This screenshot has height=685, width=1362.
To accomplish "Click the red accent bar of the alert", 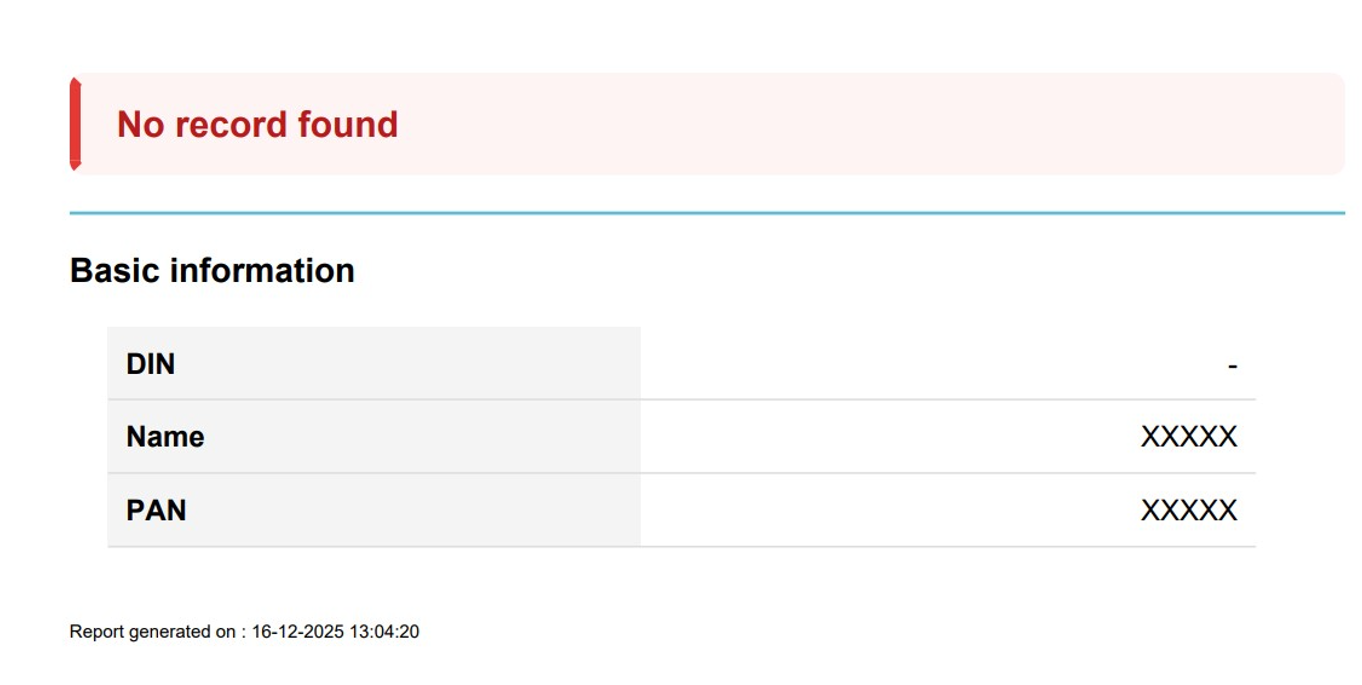I will [x=75, y=124].
